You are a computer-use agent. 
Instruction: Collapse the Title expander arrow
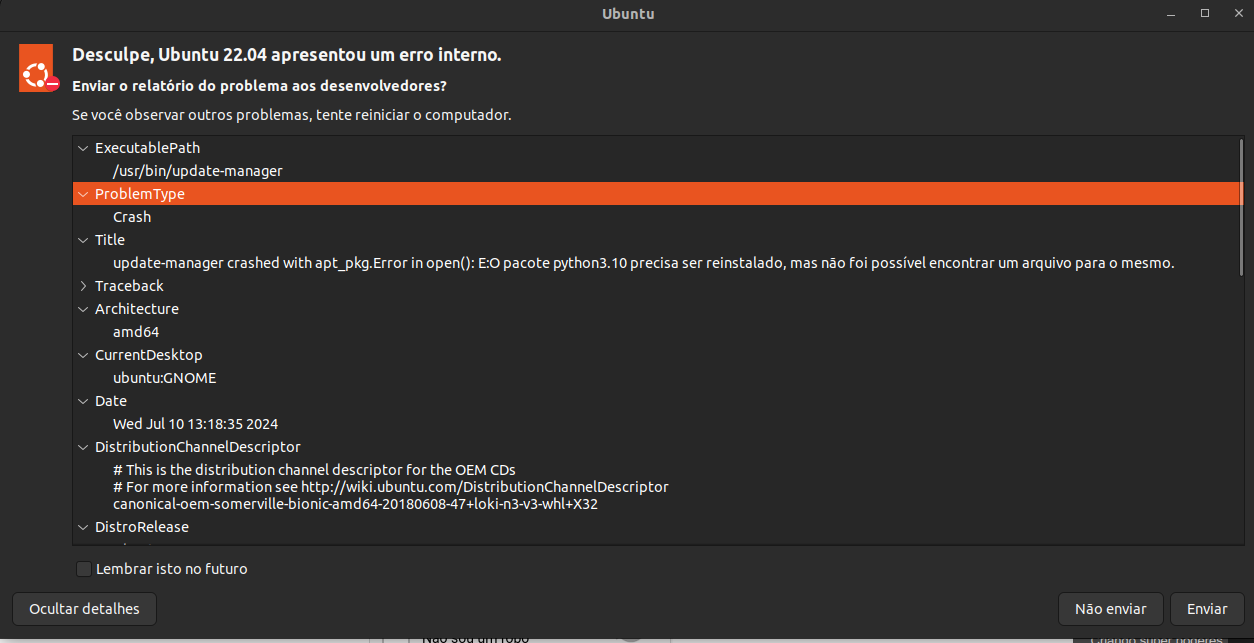(x=83, y=240)
